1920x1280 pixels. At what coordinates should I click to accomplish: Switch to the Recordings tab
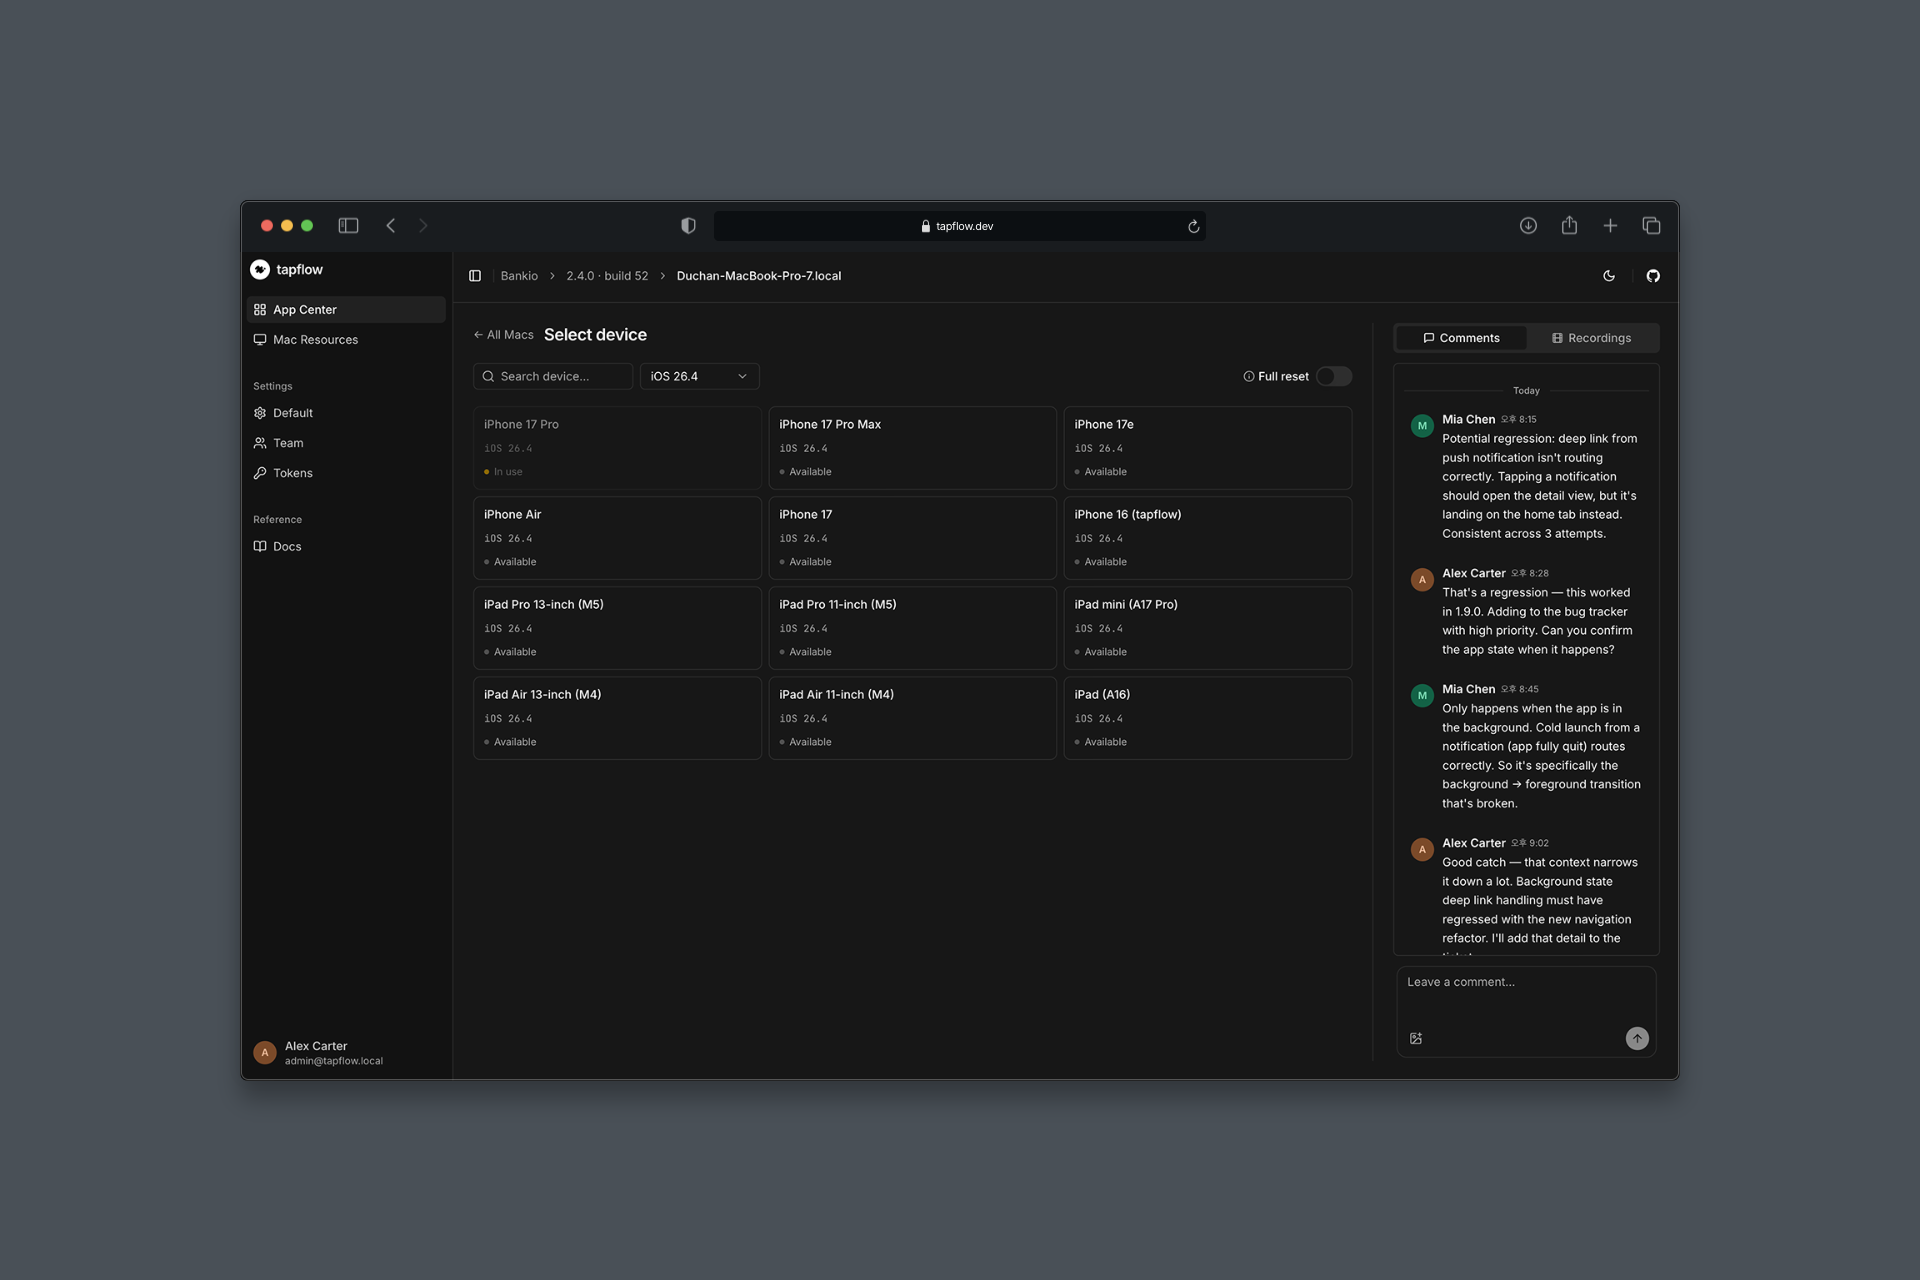click(1591, 338)
